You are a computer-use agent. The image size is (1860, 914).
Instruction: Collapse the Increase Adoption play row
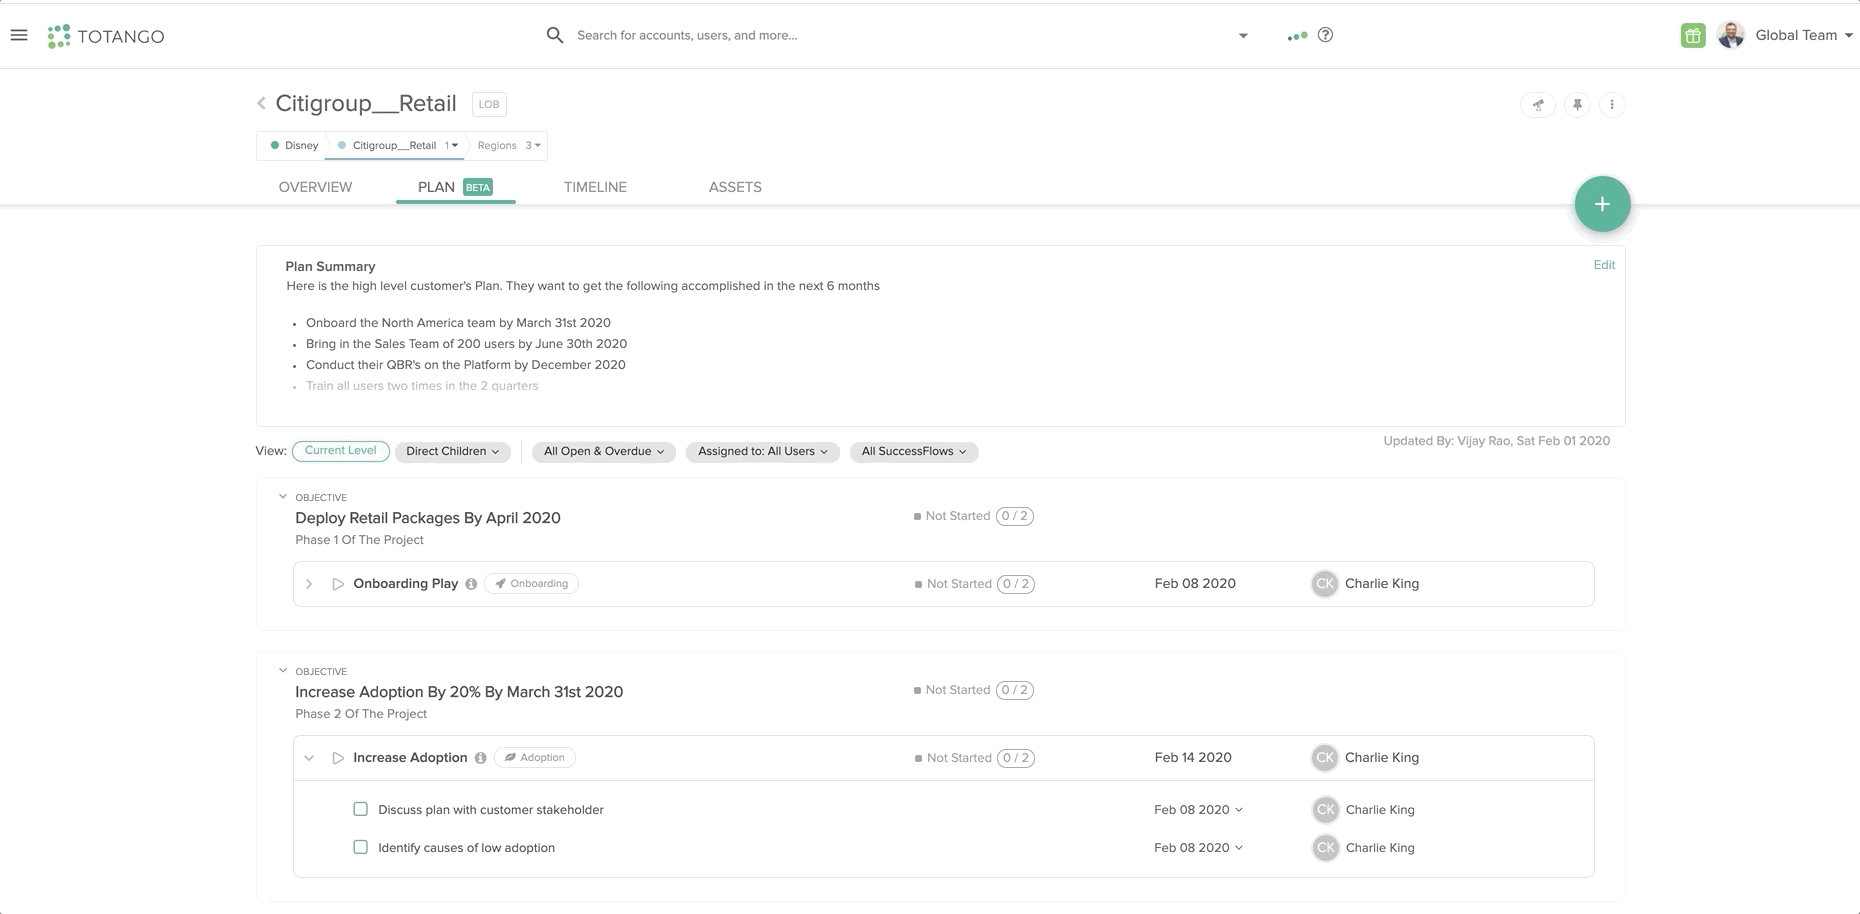tap(309, 758)
